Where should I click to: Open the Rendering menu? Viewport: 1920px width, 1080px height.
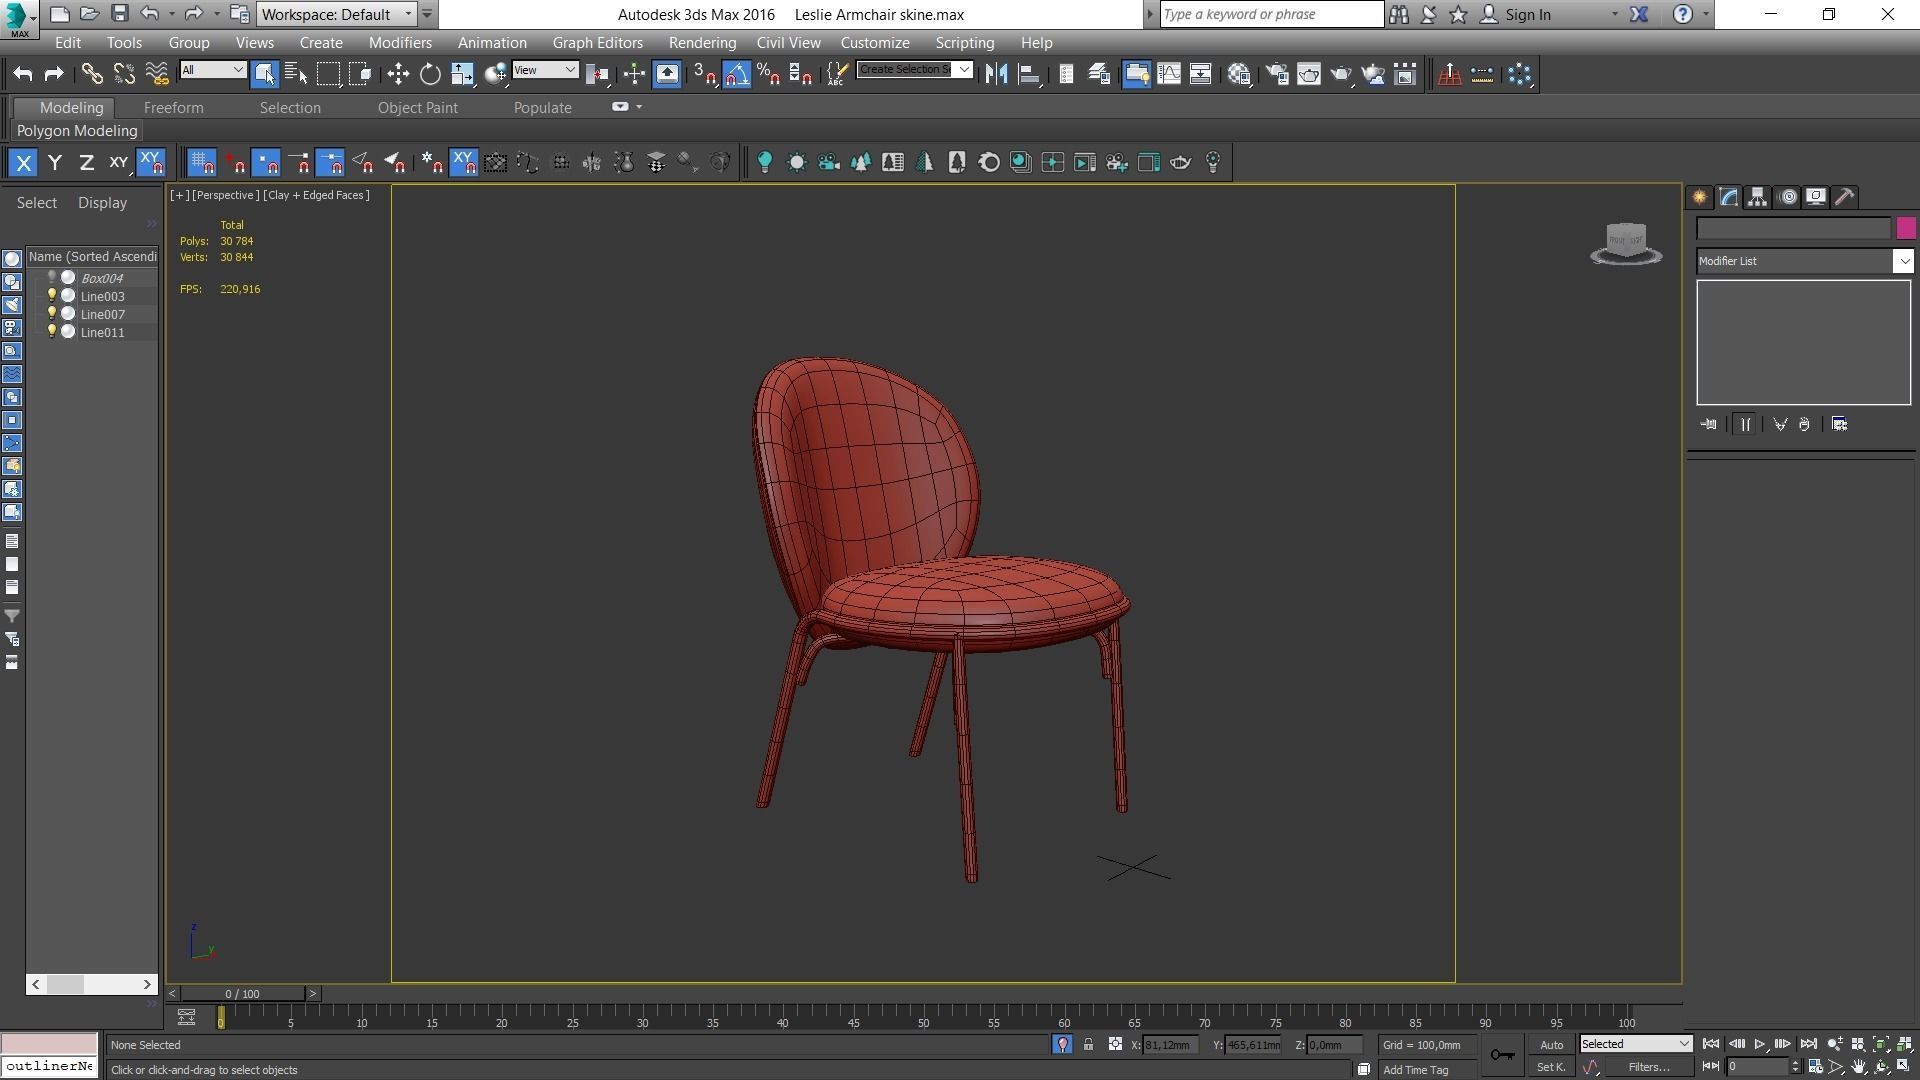pos(702,43)
